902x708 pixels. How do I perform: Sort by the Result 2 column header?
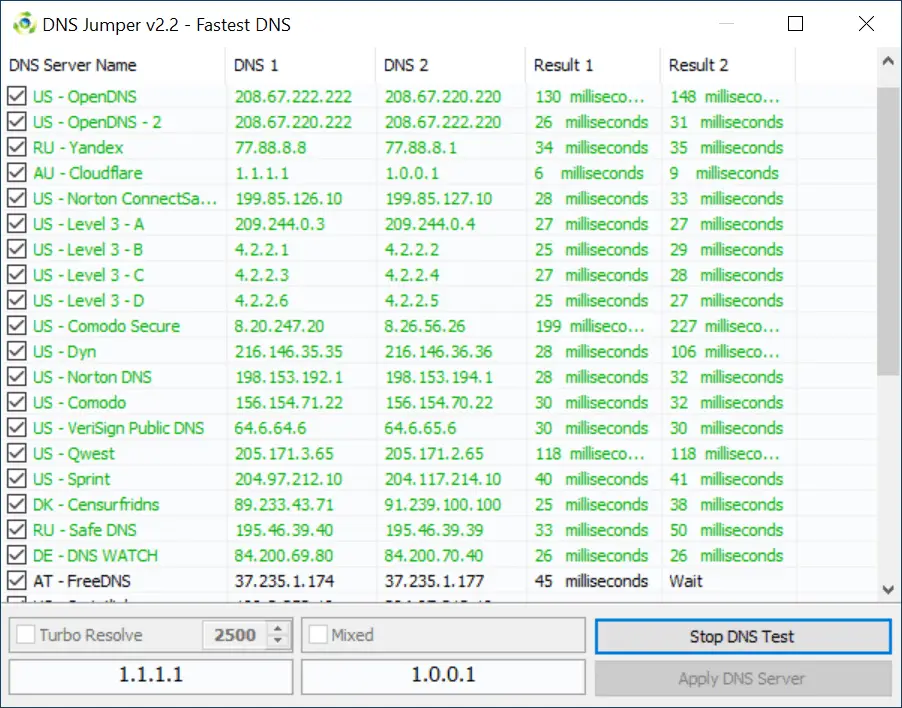pyautogui.click(x=728, y=65)
